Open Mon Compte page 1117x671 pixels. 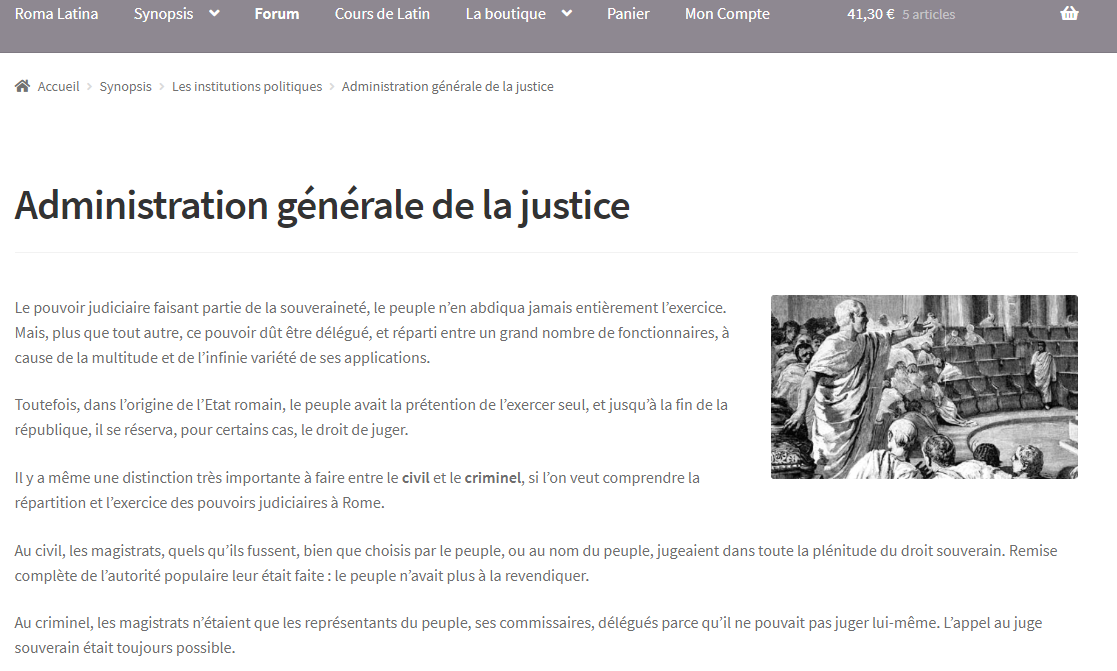click(x=727, y=14)
